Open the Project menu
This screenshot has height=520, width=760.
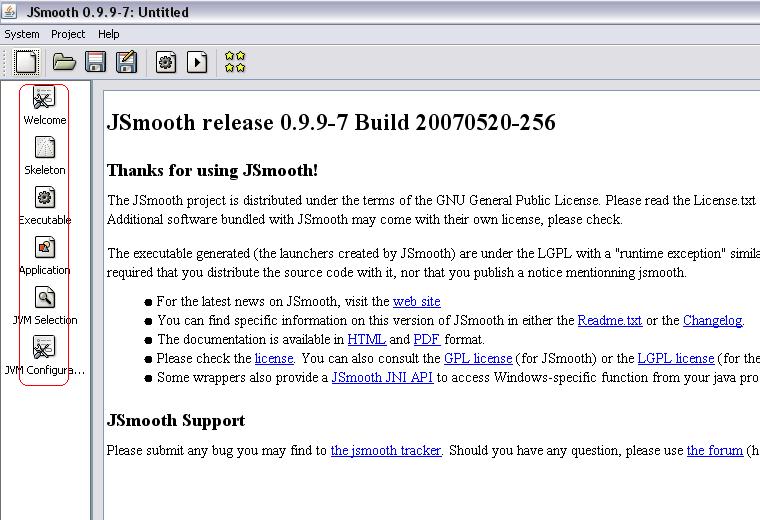[68, 34]
